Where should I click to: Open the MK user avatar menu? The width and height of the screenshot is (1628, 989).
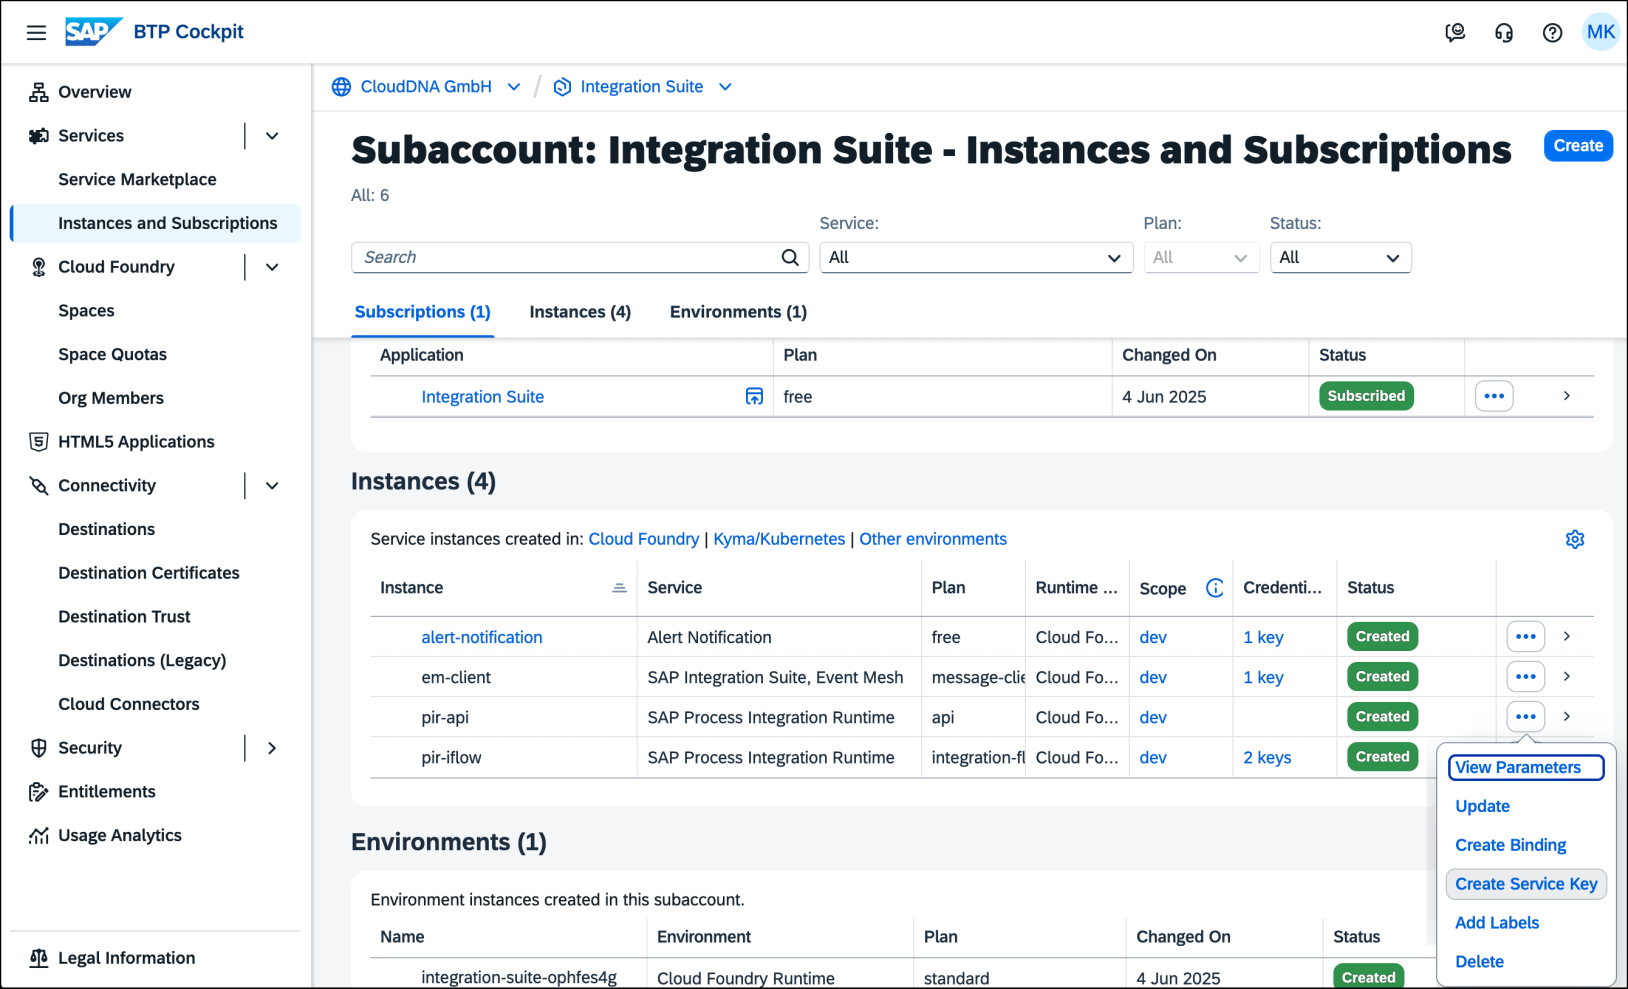click(1600, 32)
